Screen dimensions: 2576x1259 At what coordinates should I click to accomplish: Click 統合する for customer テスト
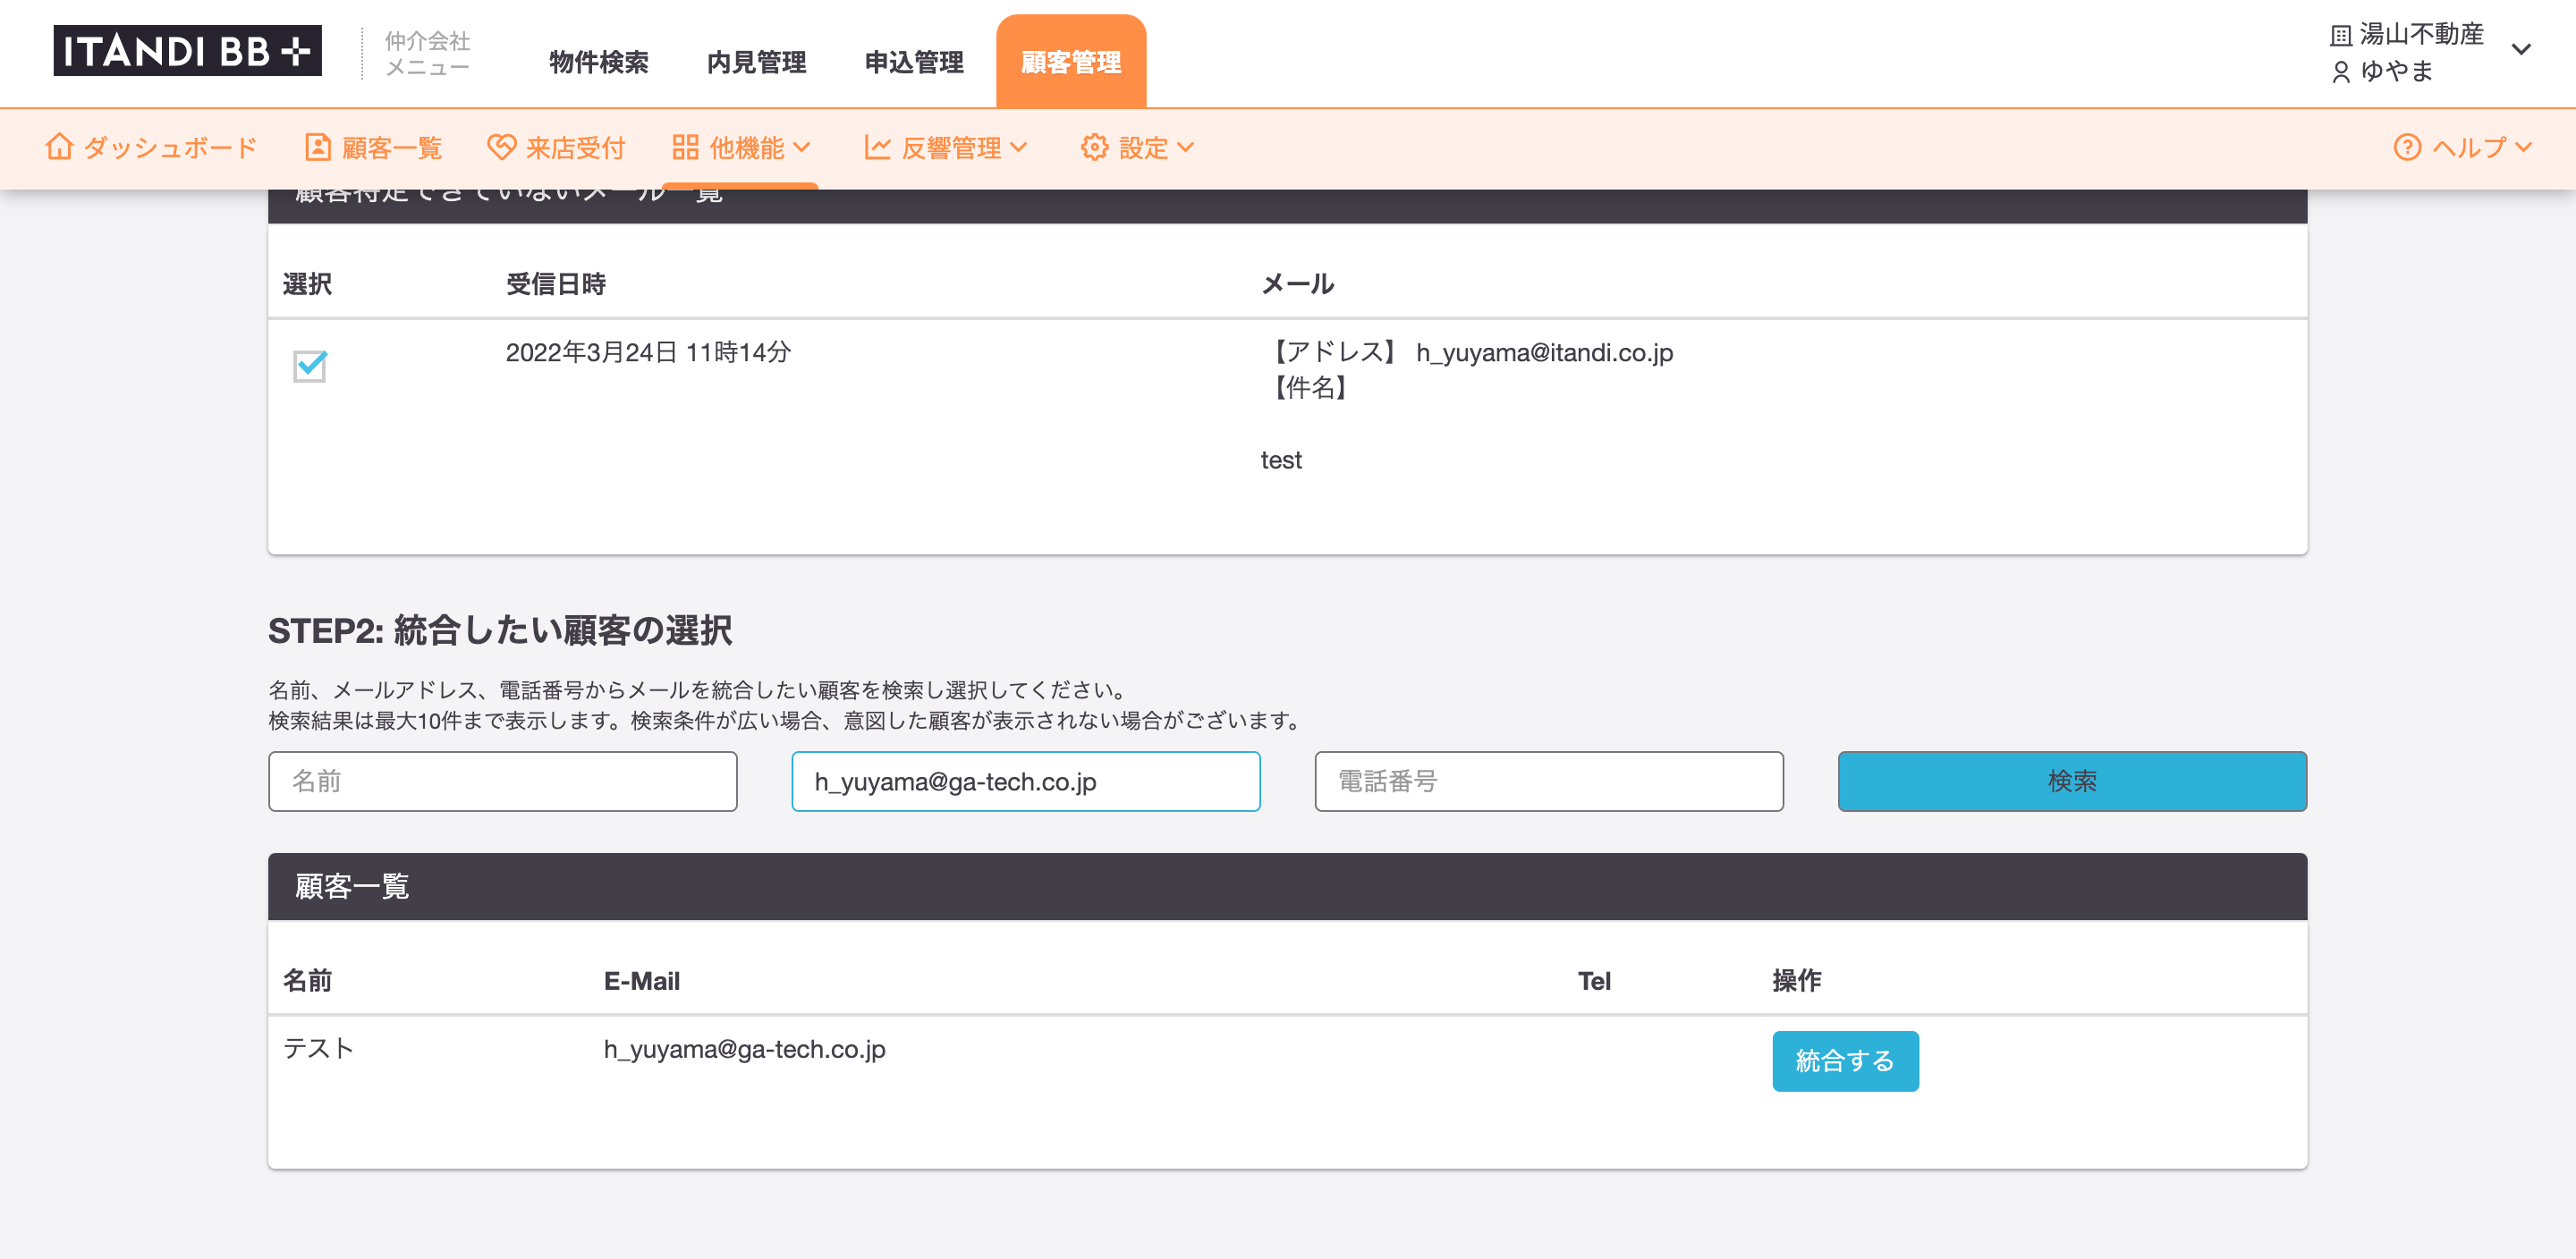[1845, 1060]
